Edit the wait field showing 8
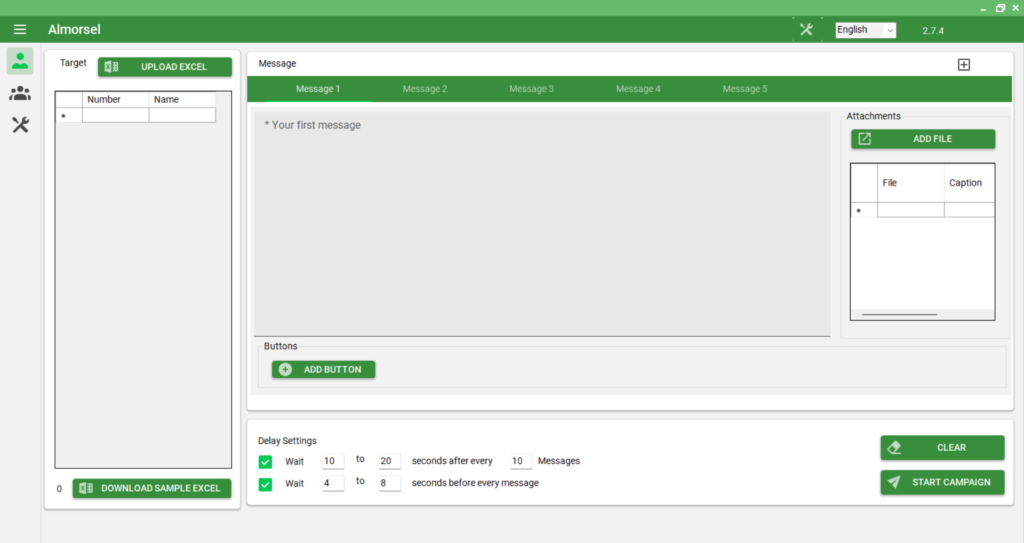Viewport: 1024px width, 543px height. click(x=389, y=484)
